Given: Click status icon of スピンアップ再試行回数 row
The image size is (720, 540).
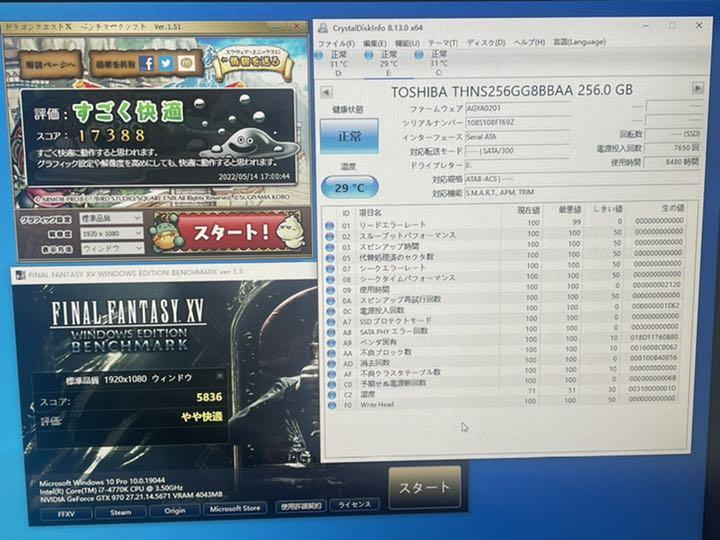Looking at the screenshot, I should coord(330,301).
